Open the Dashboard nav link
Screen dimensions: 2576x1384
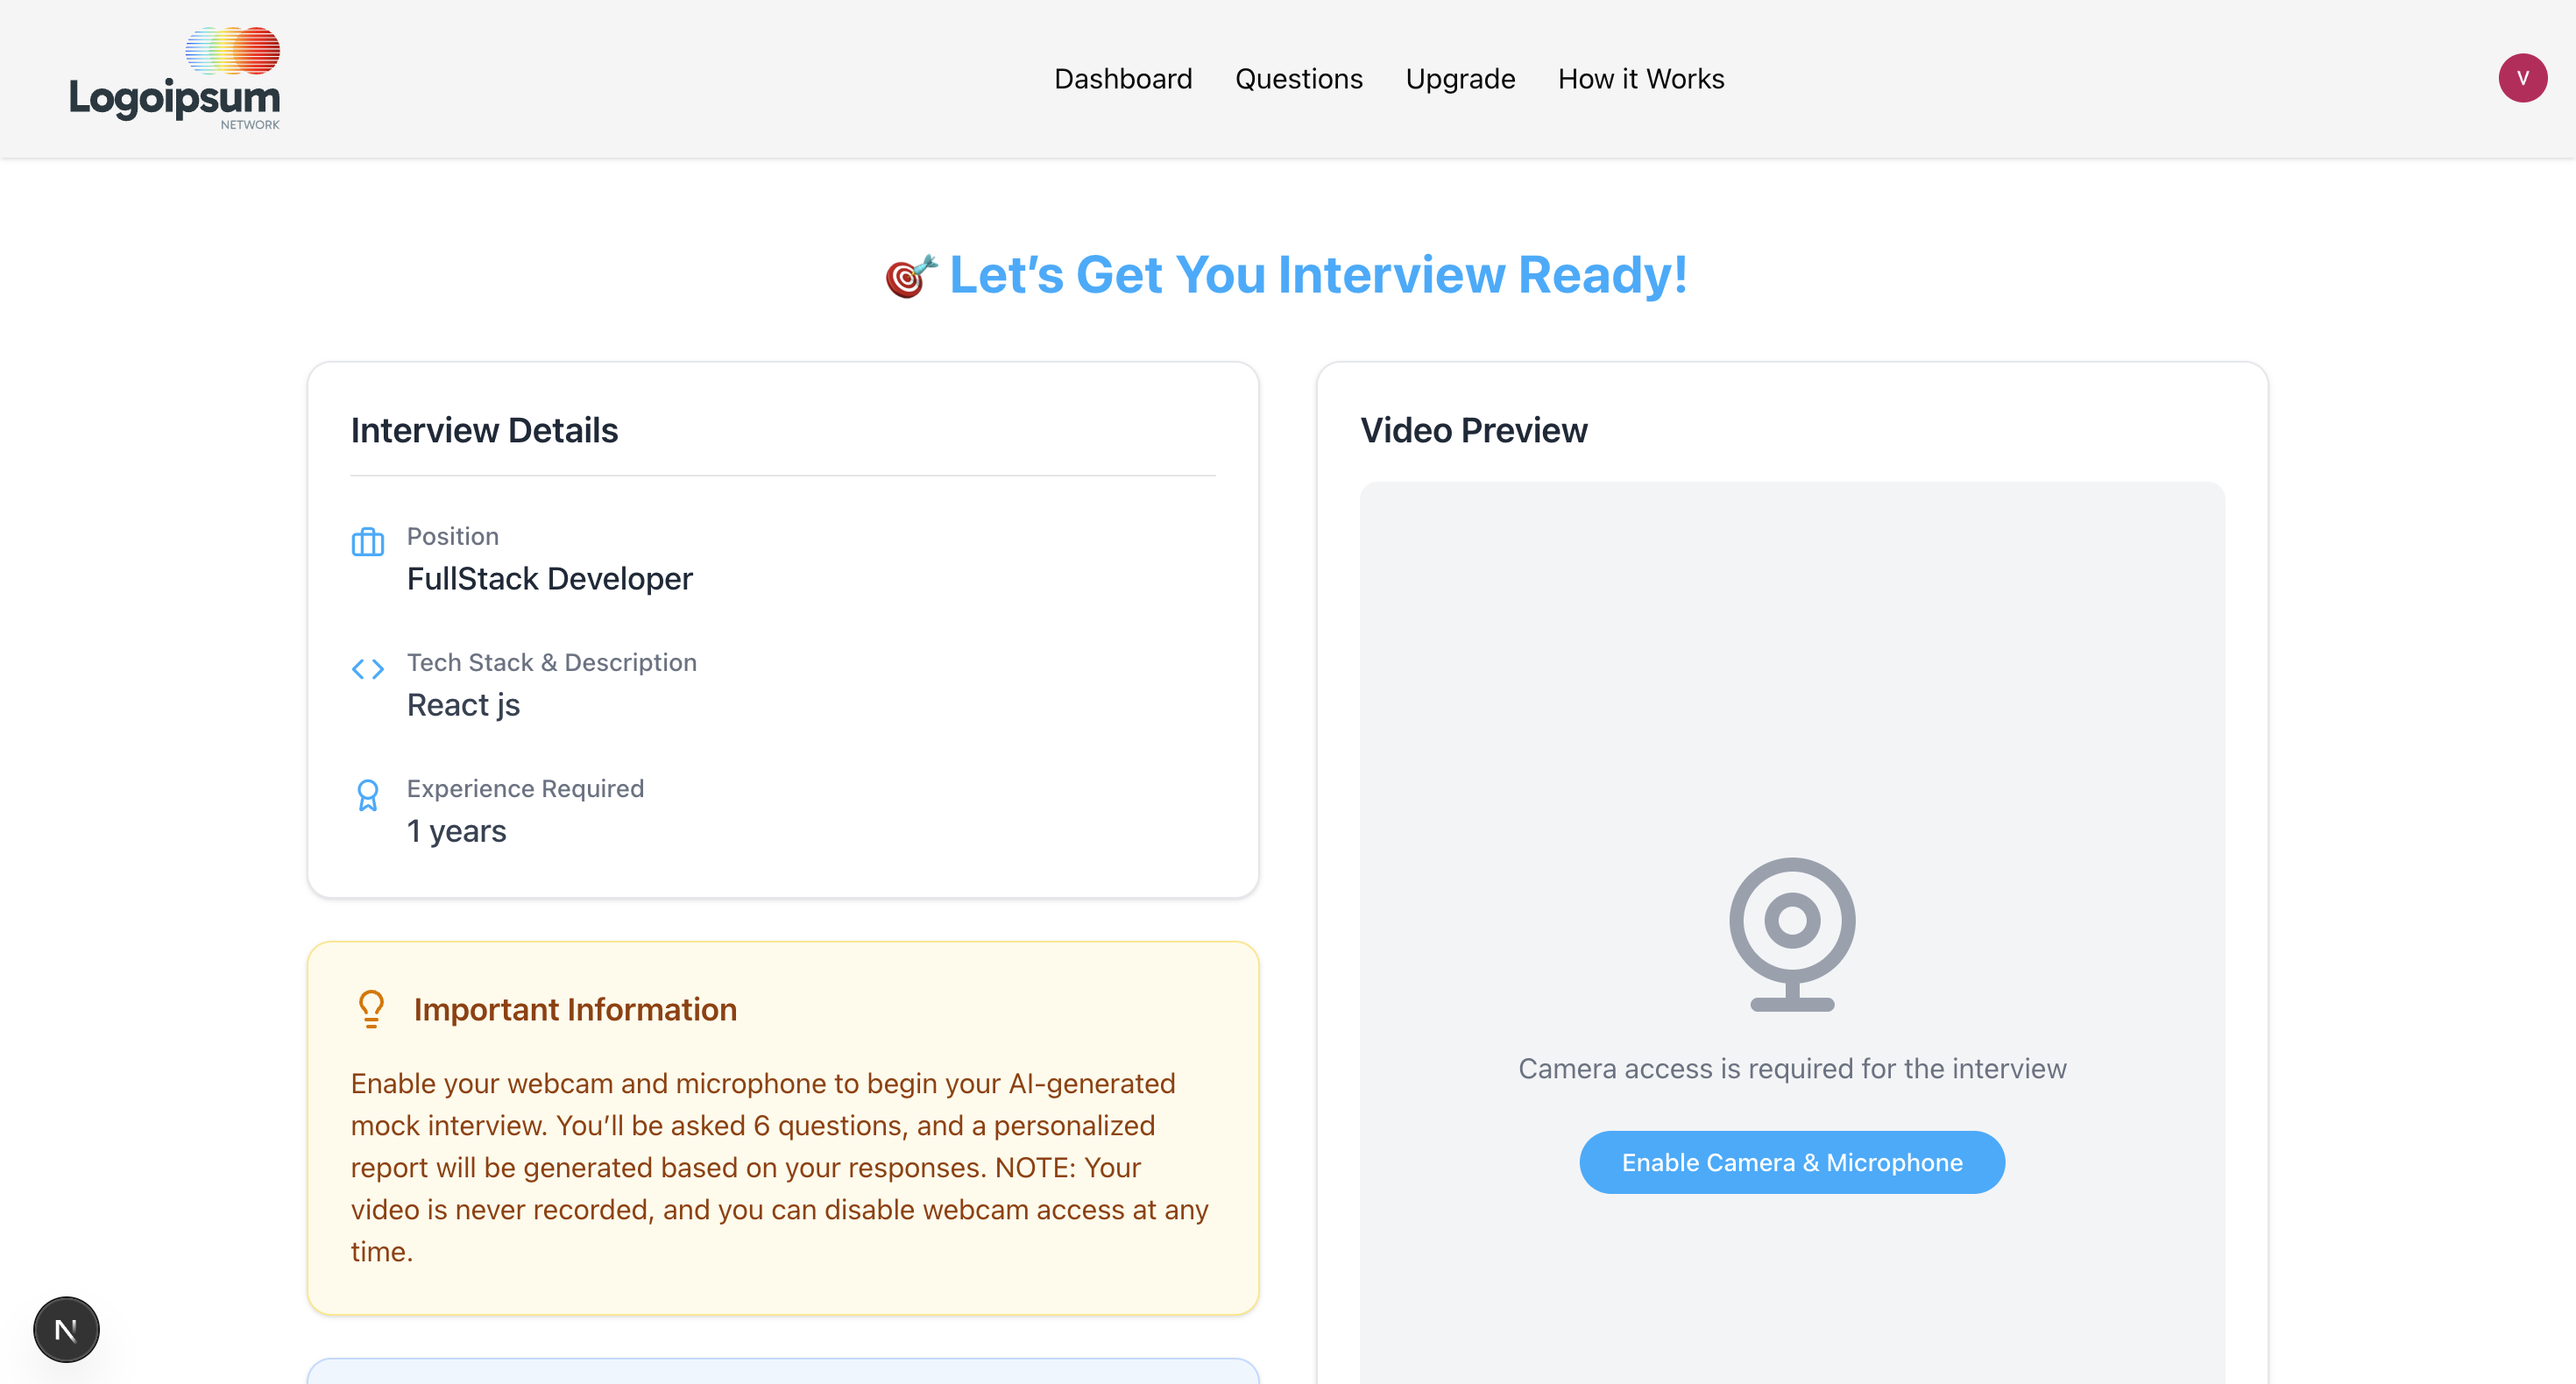coord(1123,79)
